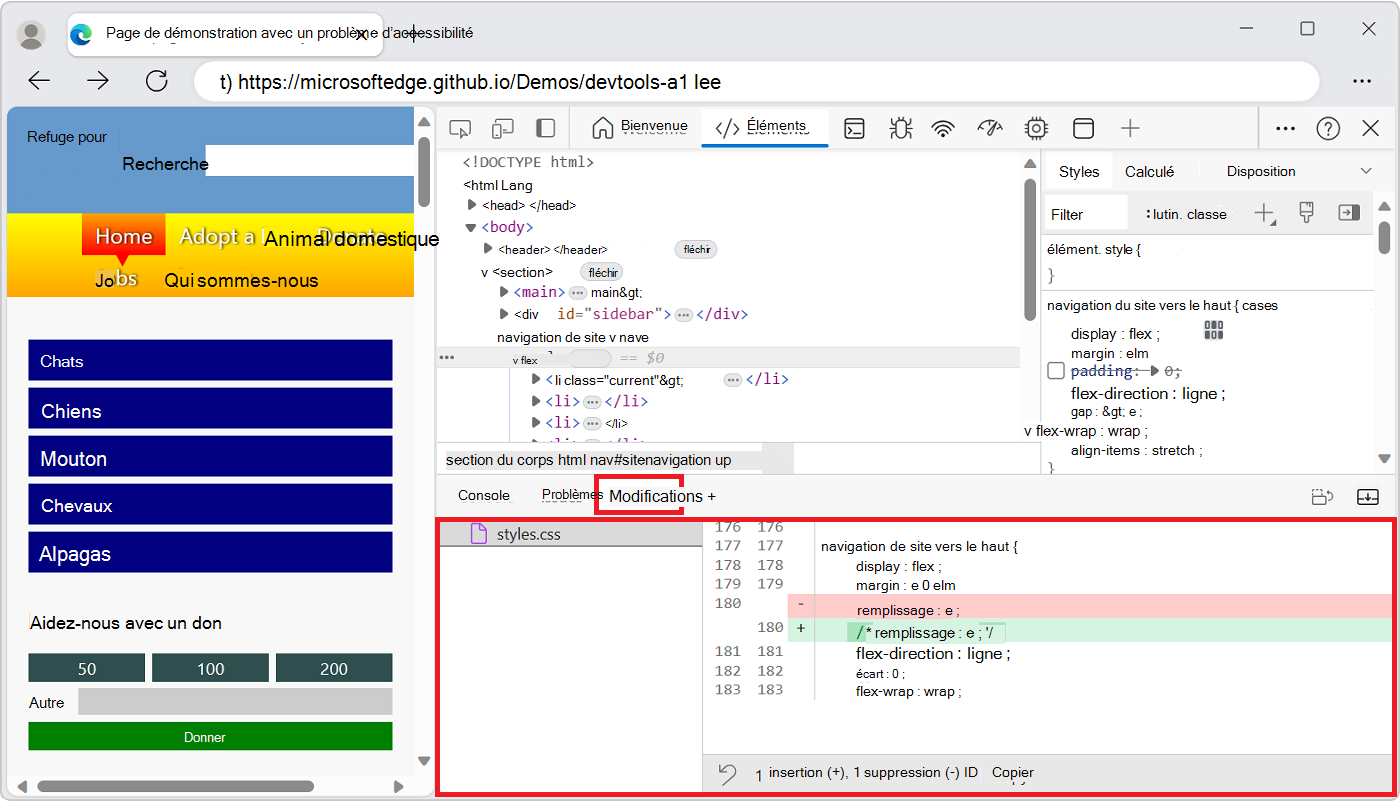Screen dimensions: 1400x801
Task: Expand the head element in the DOM tree
Action: [472, 204]
